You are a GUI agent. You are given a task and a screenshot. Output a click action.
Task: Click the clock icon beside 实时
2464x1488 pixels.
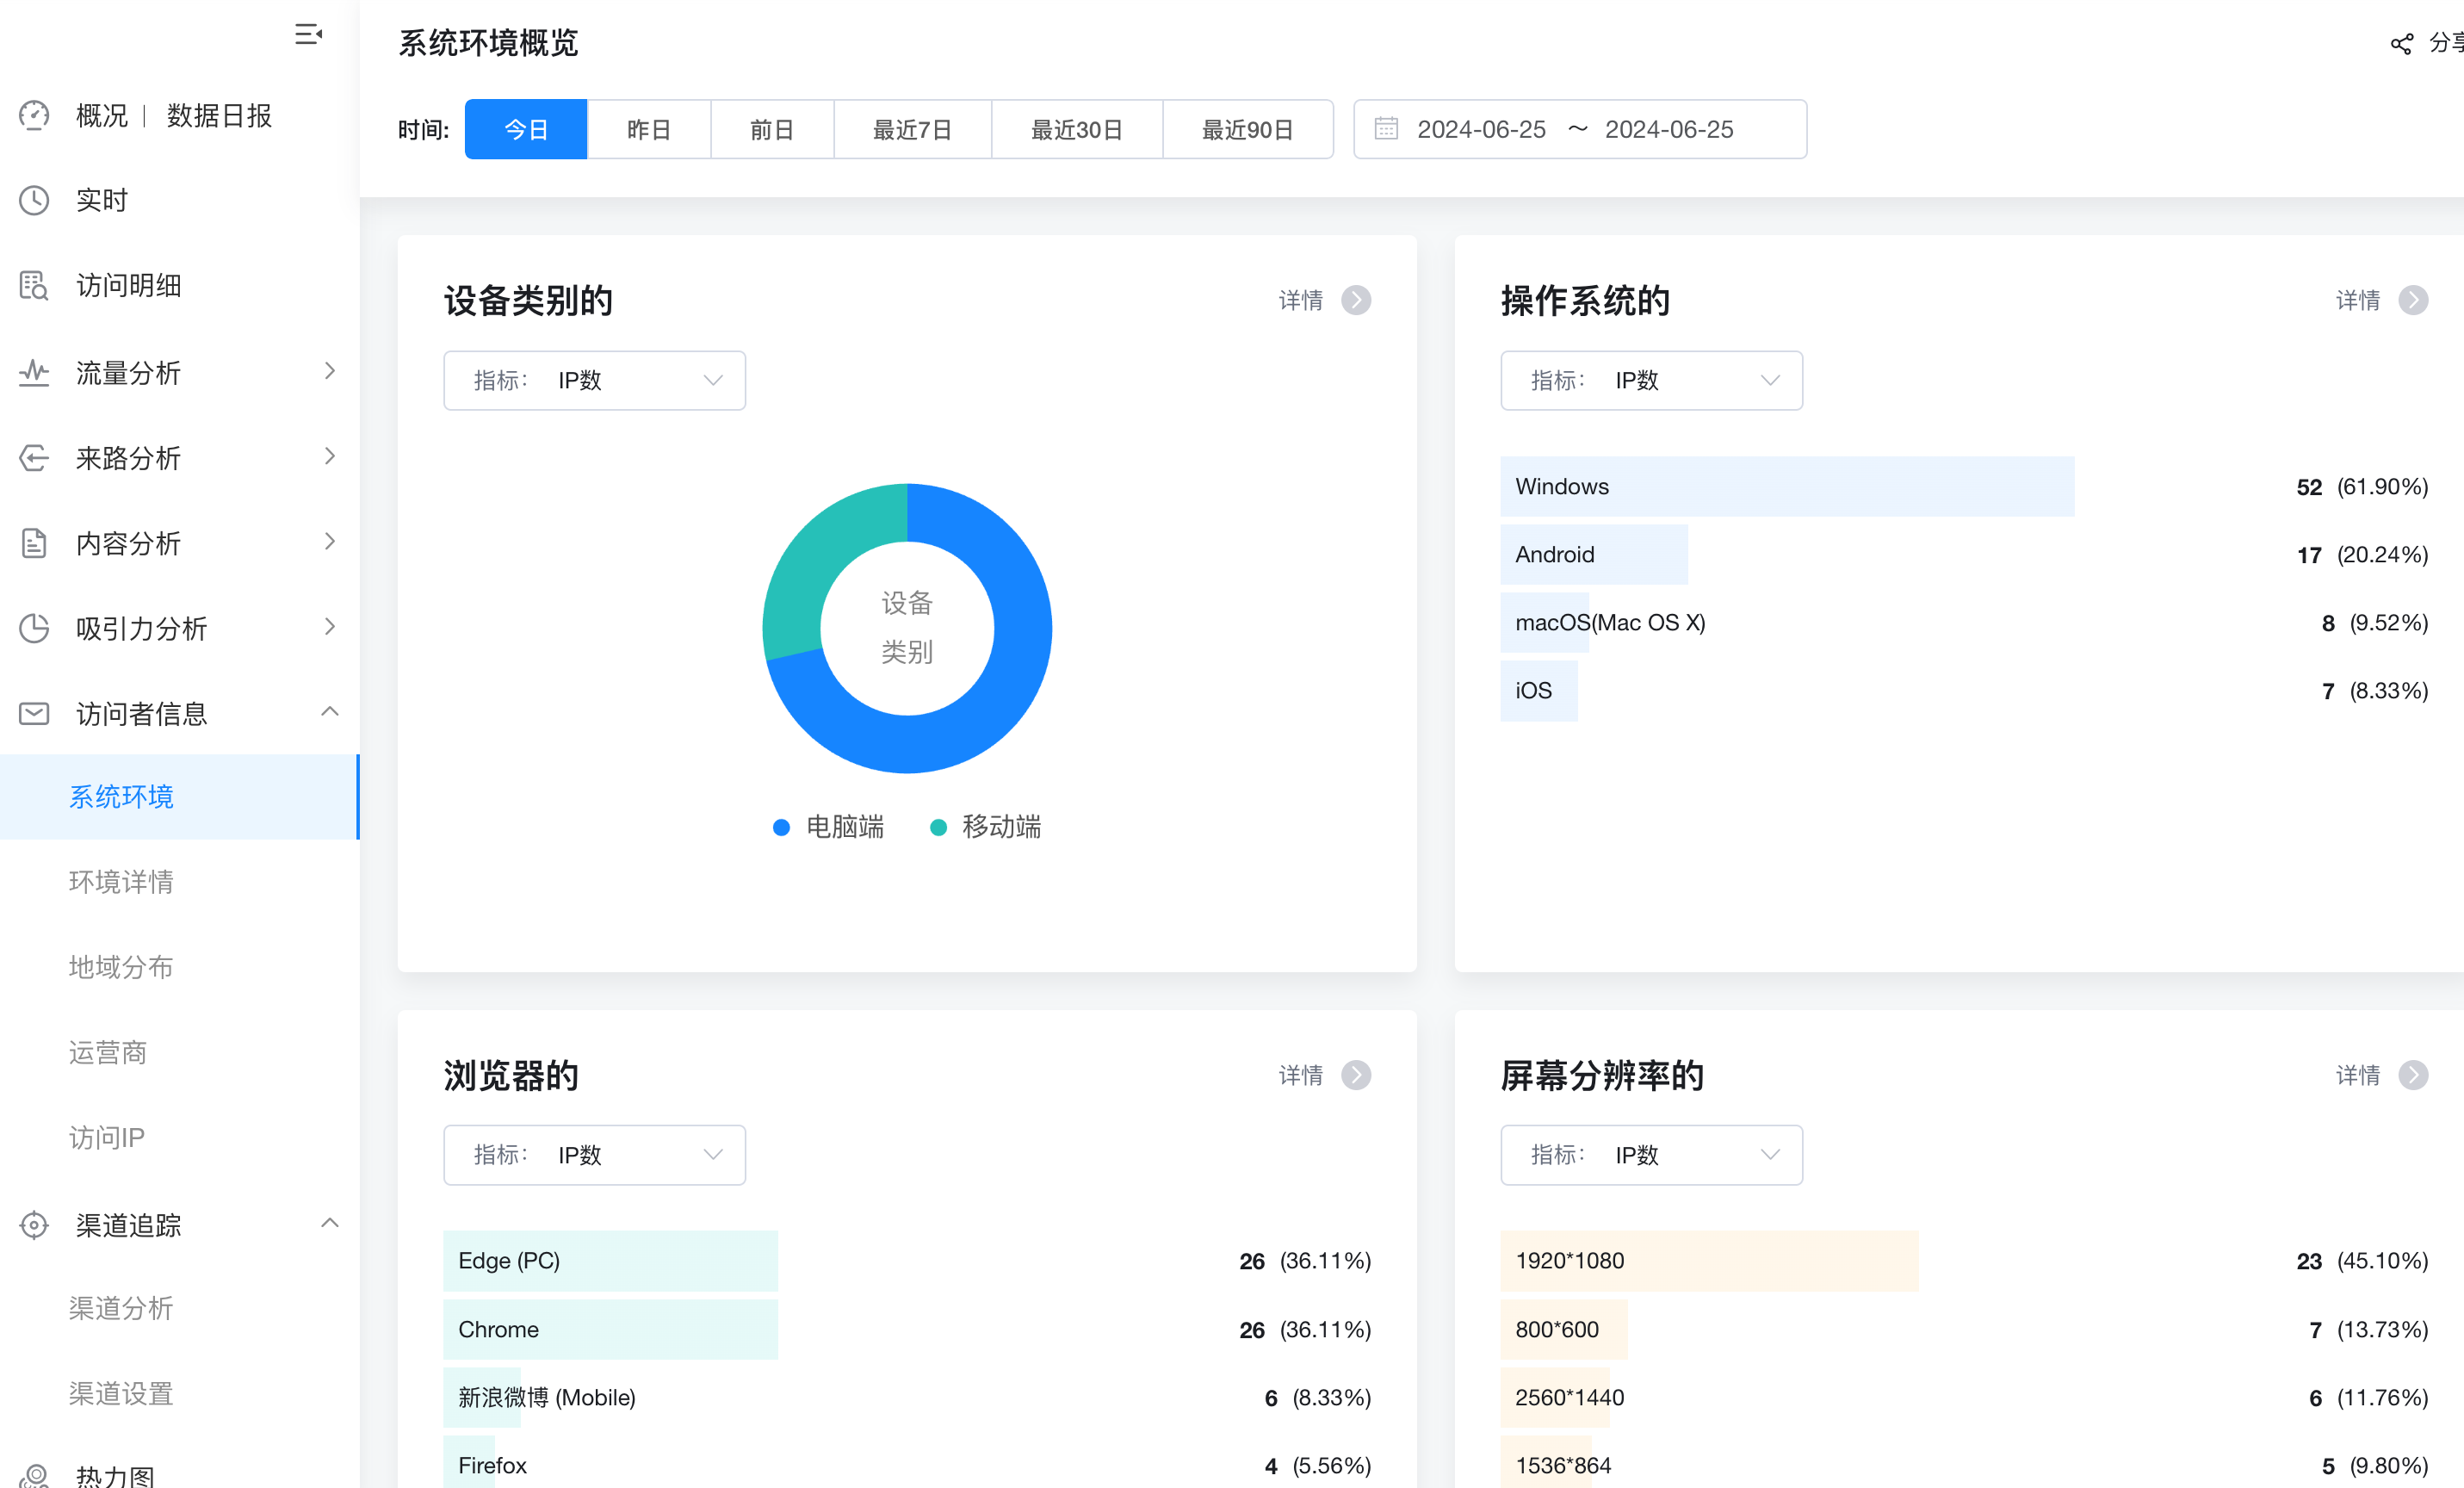(34, 200)
